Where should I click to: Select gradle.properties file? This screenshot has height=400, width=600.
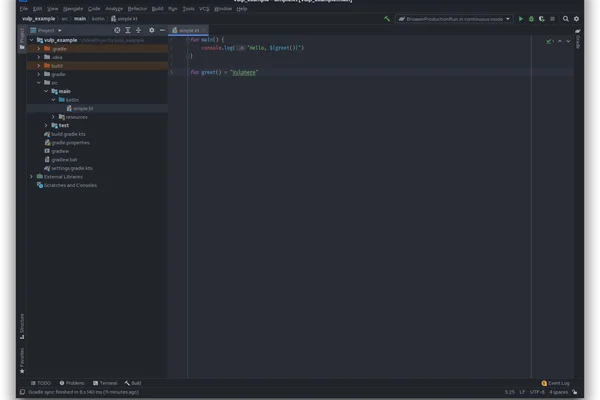[x=70, y=142]
